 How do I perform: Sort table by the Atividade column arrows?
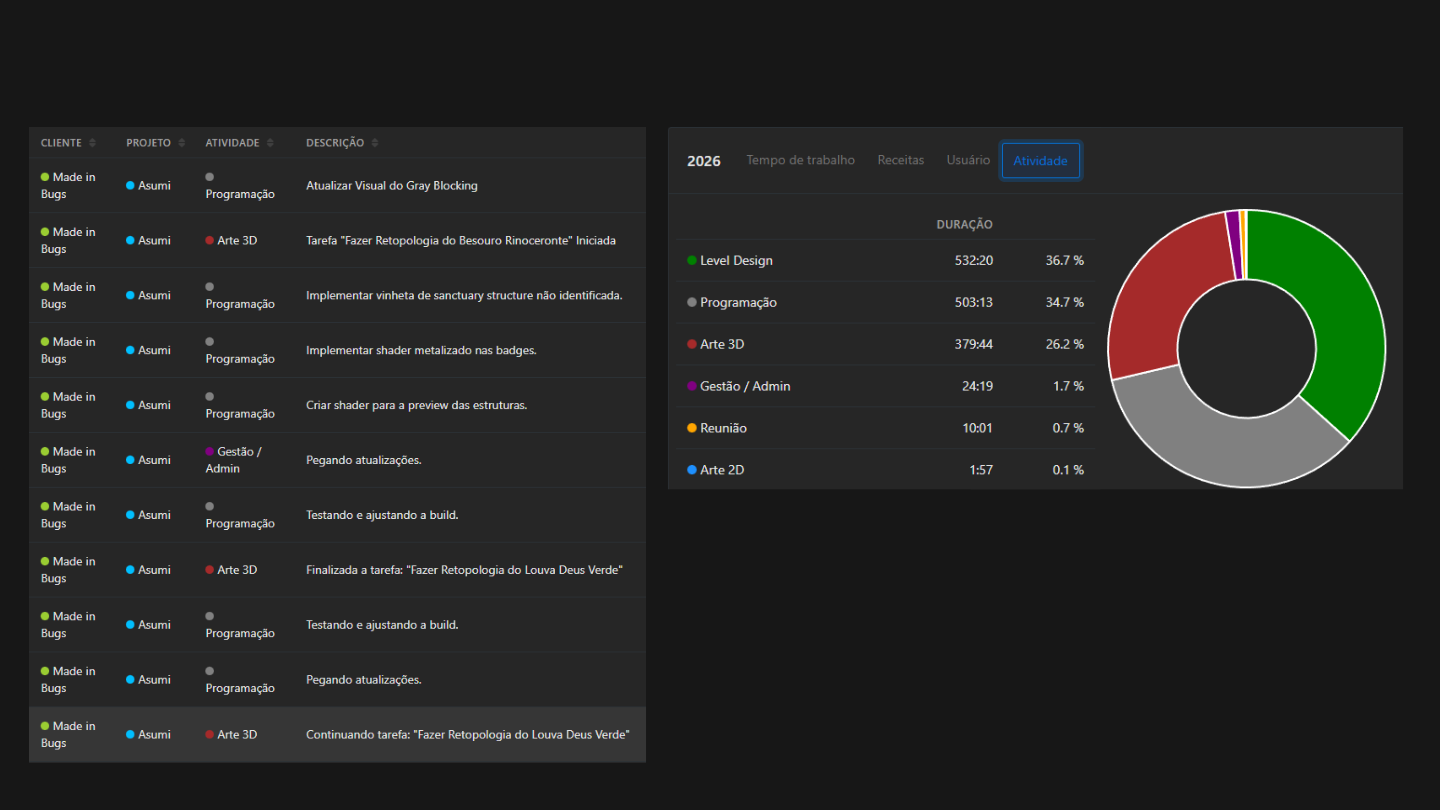[x=270, y=143]
